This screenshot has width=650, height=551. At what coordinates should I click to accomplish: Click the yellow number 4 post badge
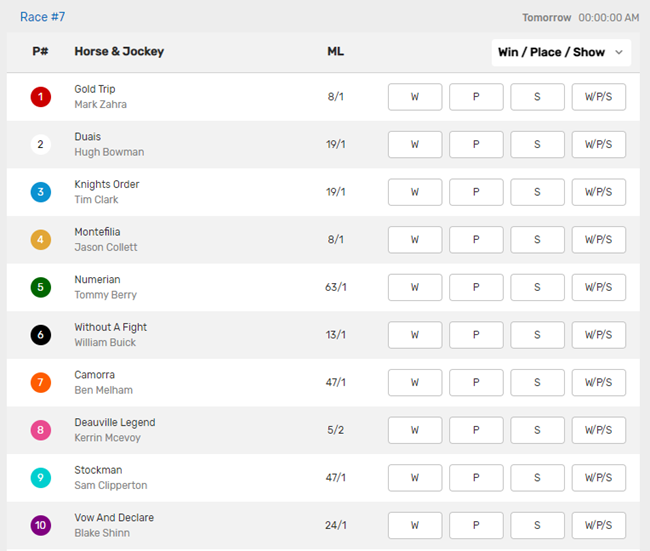tap(40, 240)
